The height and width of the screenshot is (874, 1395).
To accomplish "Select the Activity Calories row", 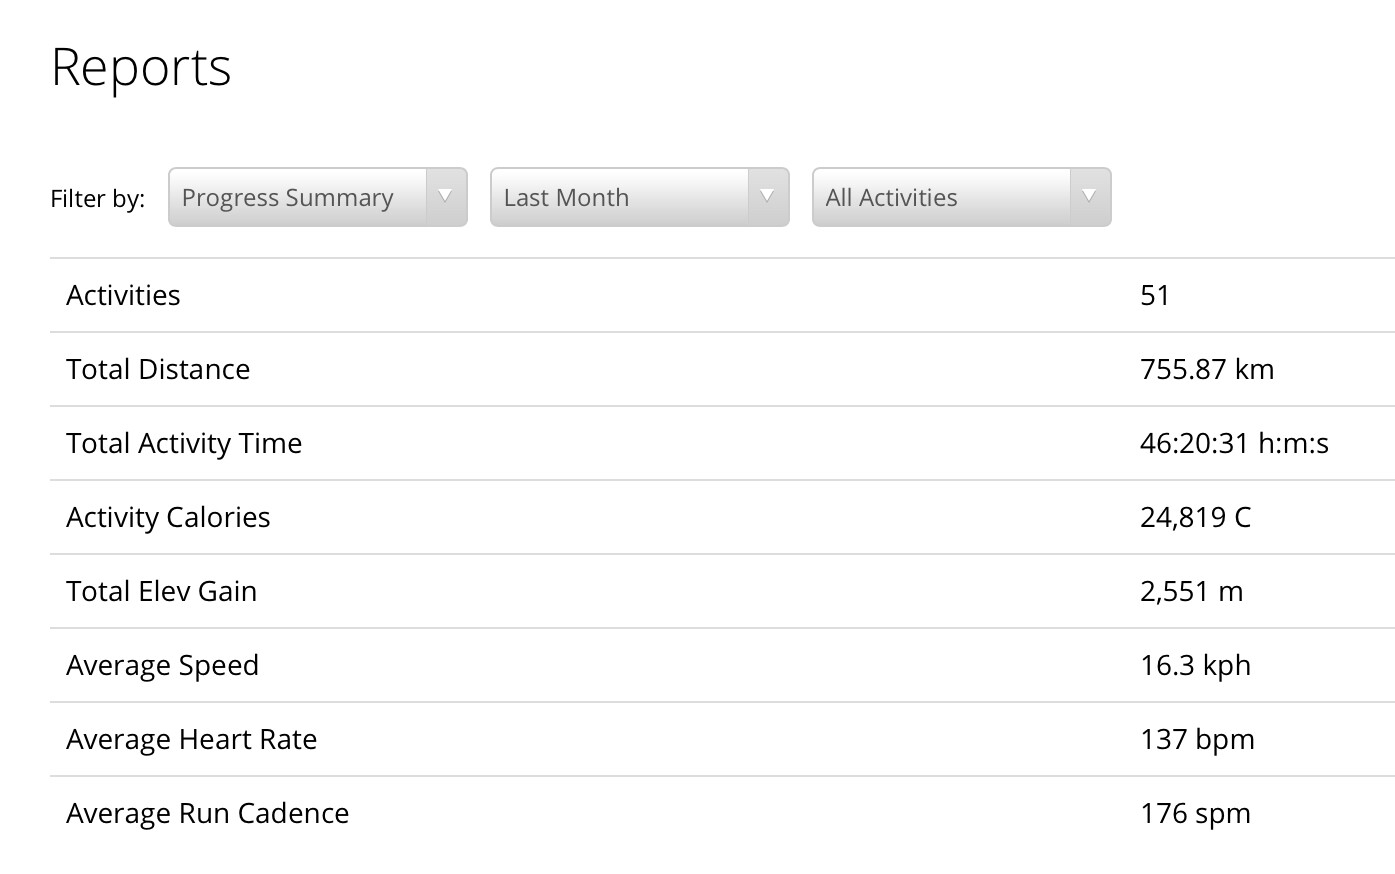I will pyautogui.click(x=722, y=517).
